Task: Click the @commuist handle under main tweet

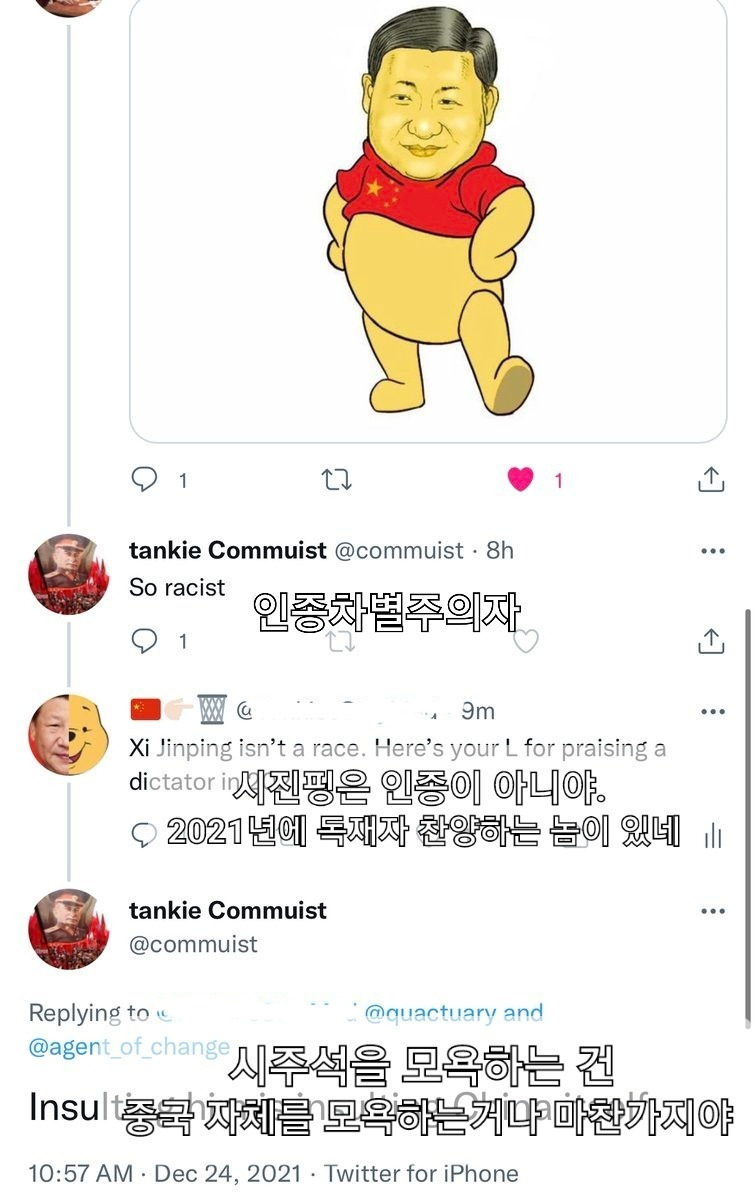Action: click(x=194, y=944)
